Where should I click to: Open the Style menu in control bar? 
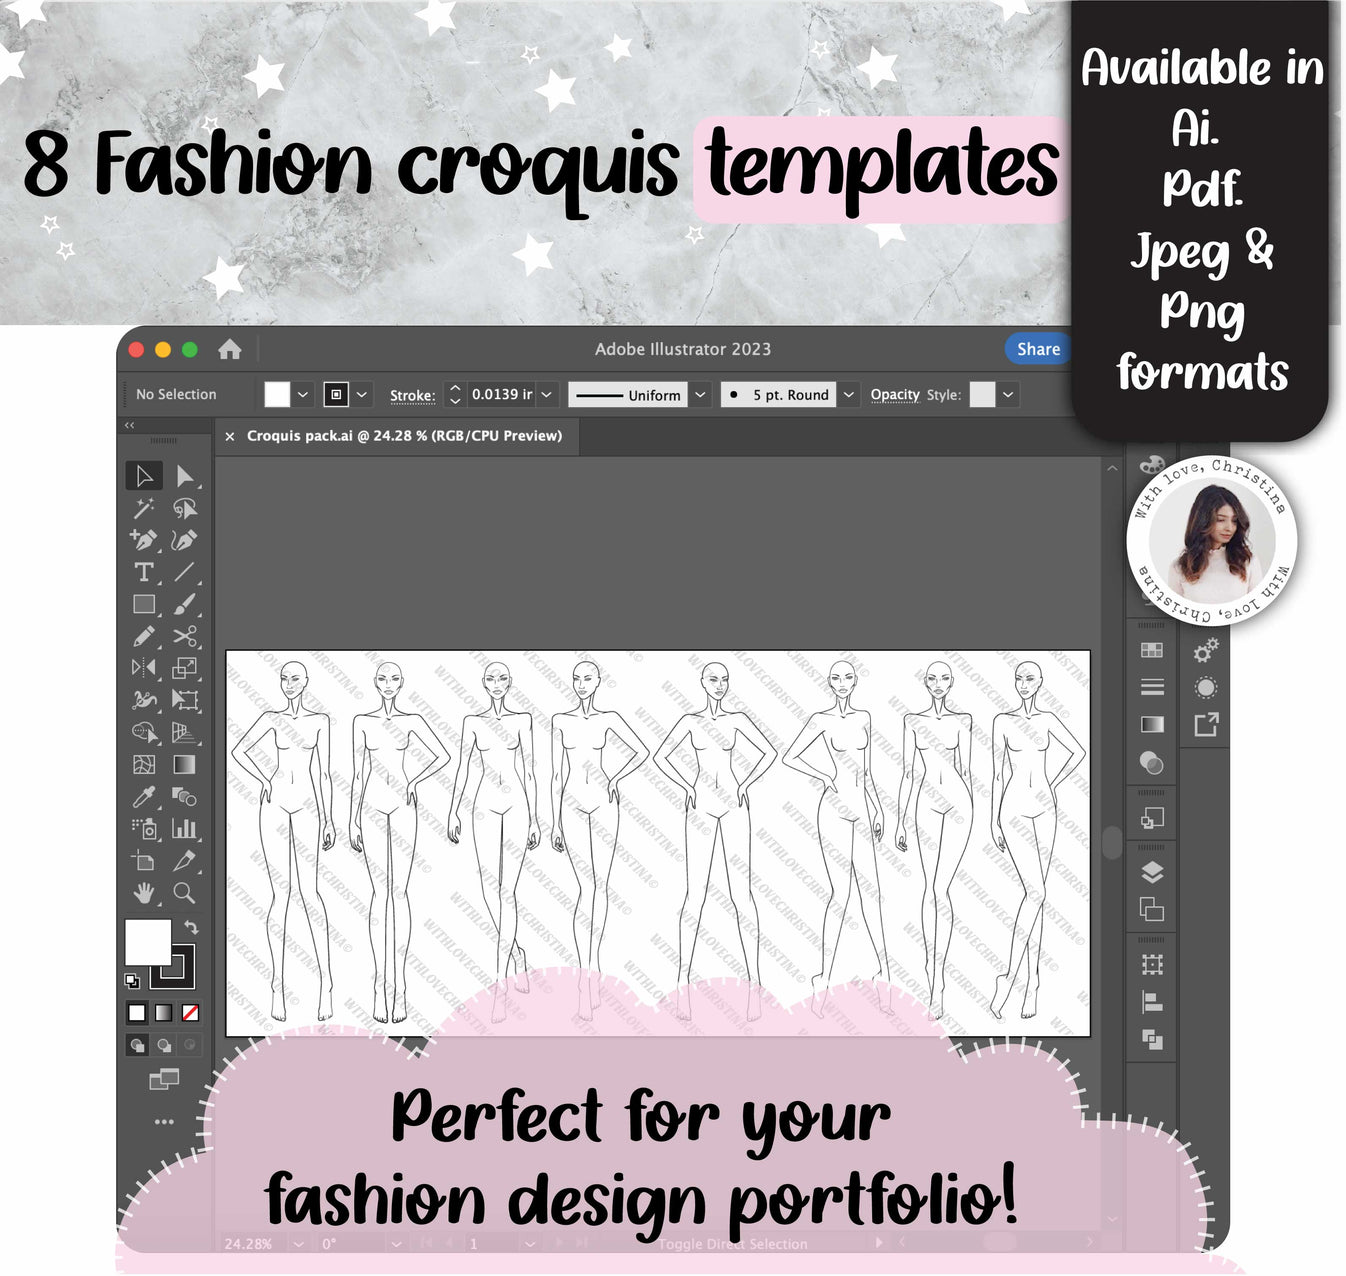coord(1007,395)
